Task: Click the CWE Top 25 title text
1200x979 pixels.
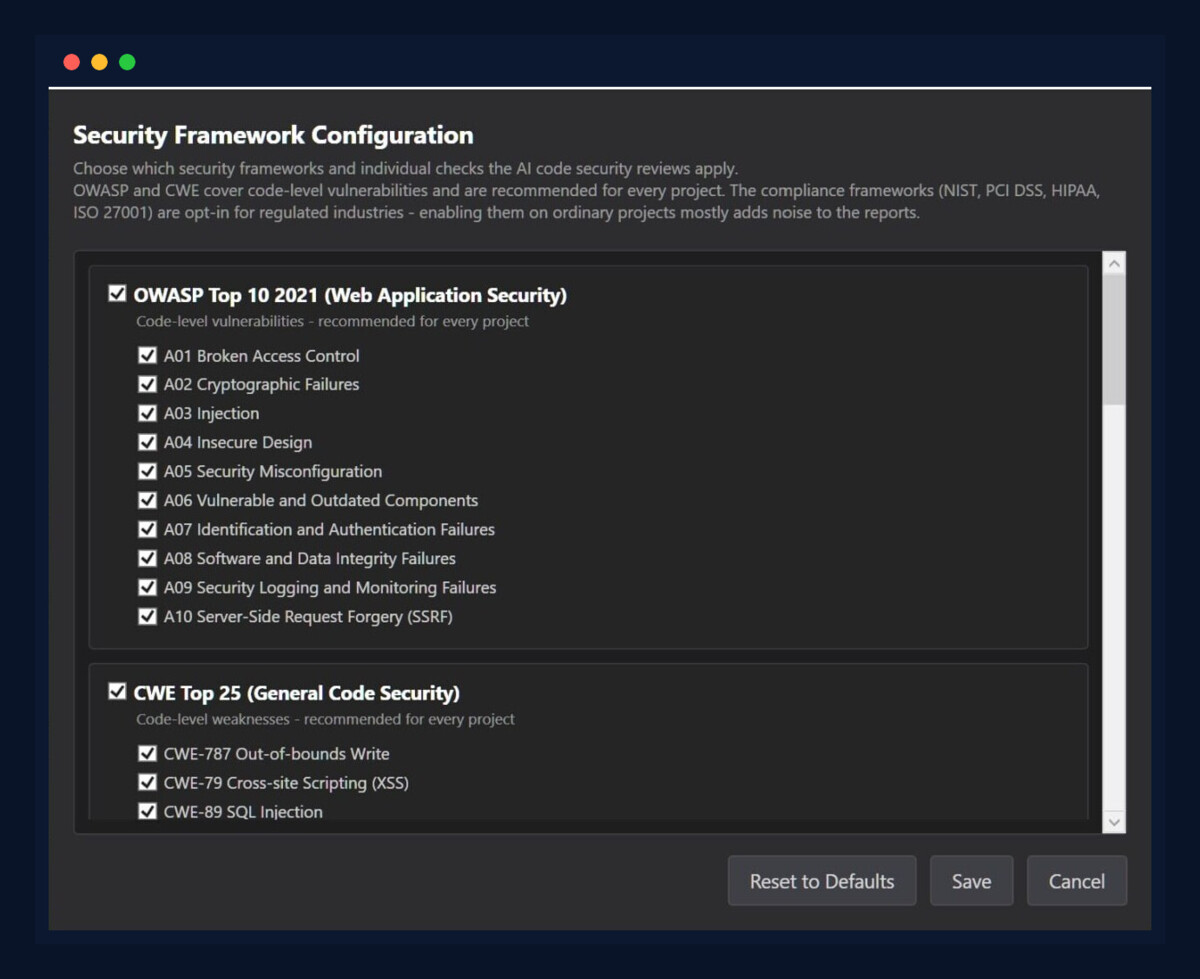Action: (296, 693)
